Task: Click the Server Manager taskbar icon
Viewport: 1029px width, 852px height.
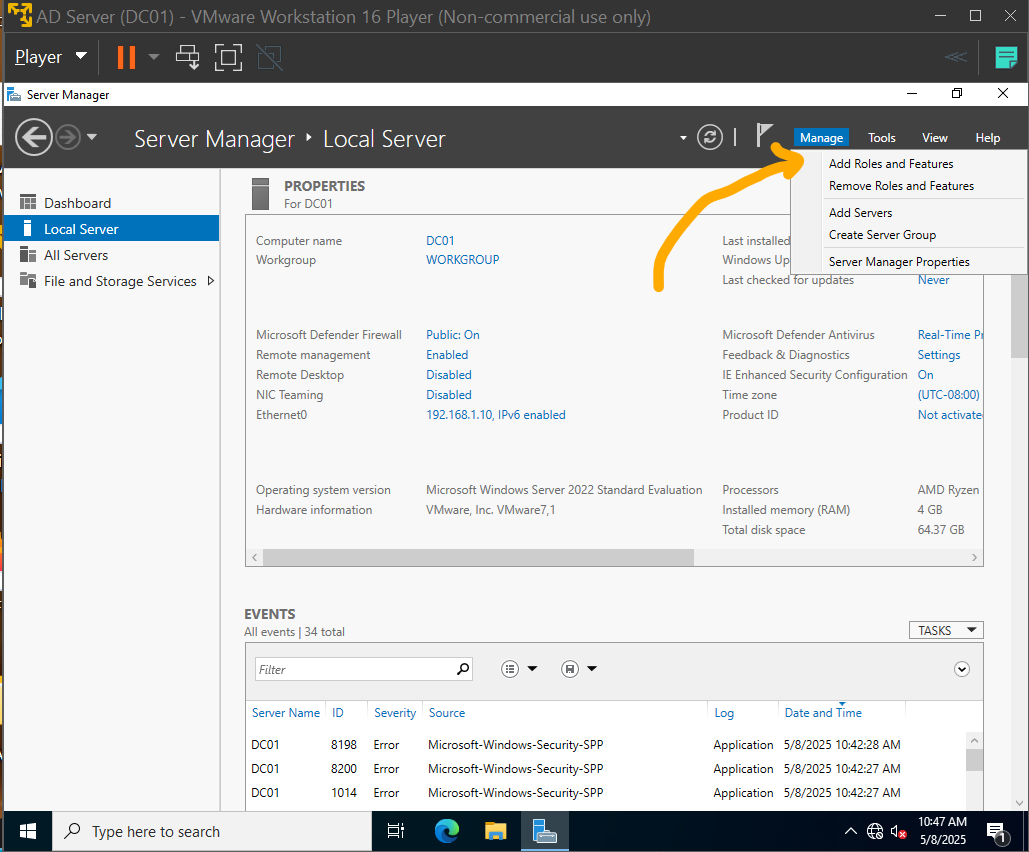Action: tap(544, 832)
